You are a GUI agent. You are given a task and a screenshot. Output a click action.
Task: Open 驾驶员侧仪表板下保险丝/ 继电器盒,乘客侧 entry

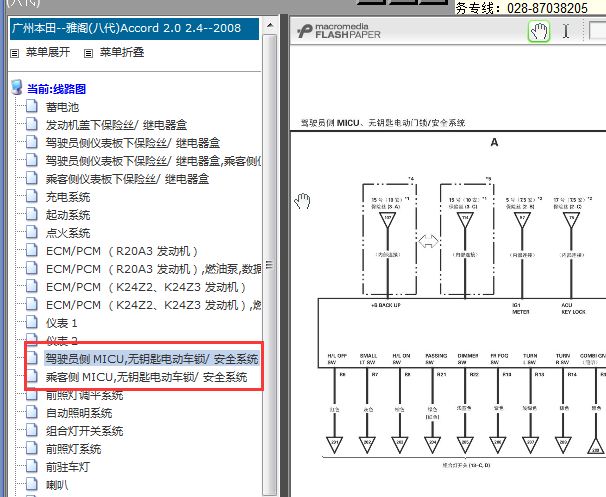(153, 161)
